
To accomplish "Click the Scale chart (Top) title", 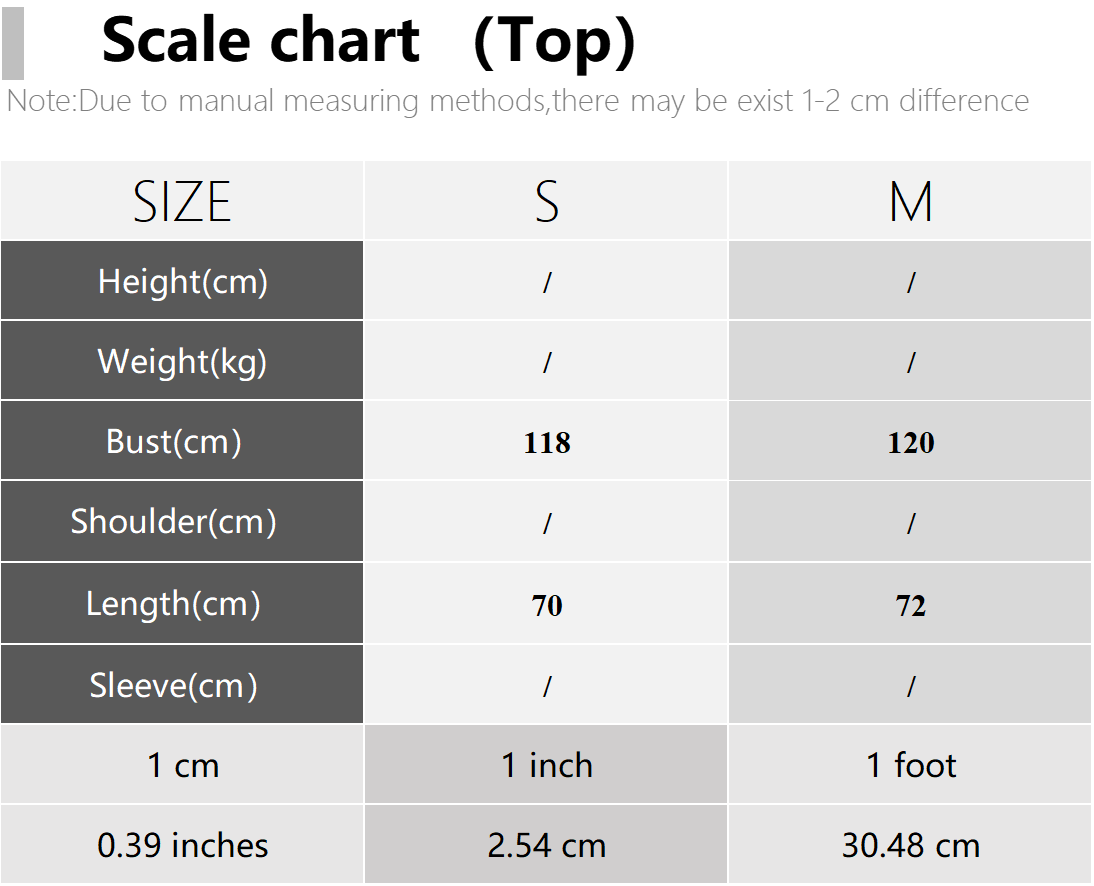I will click(369, 40).
